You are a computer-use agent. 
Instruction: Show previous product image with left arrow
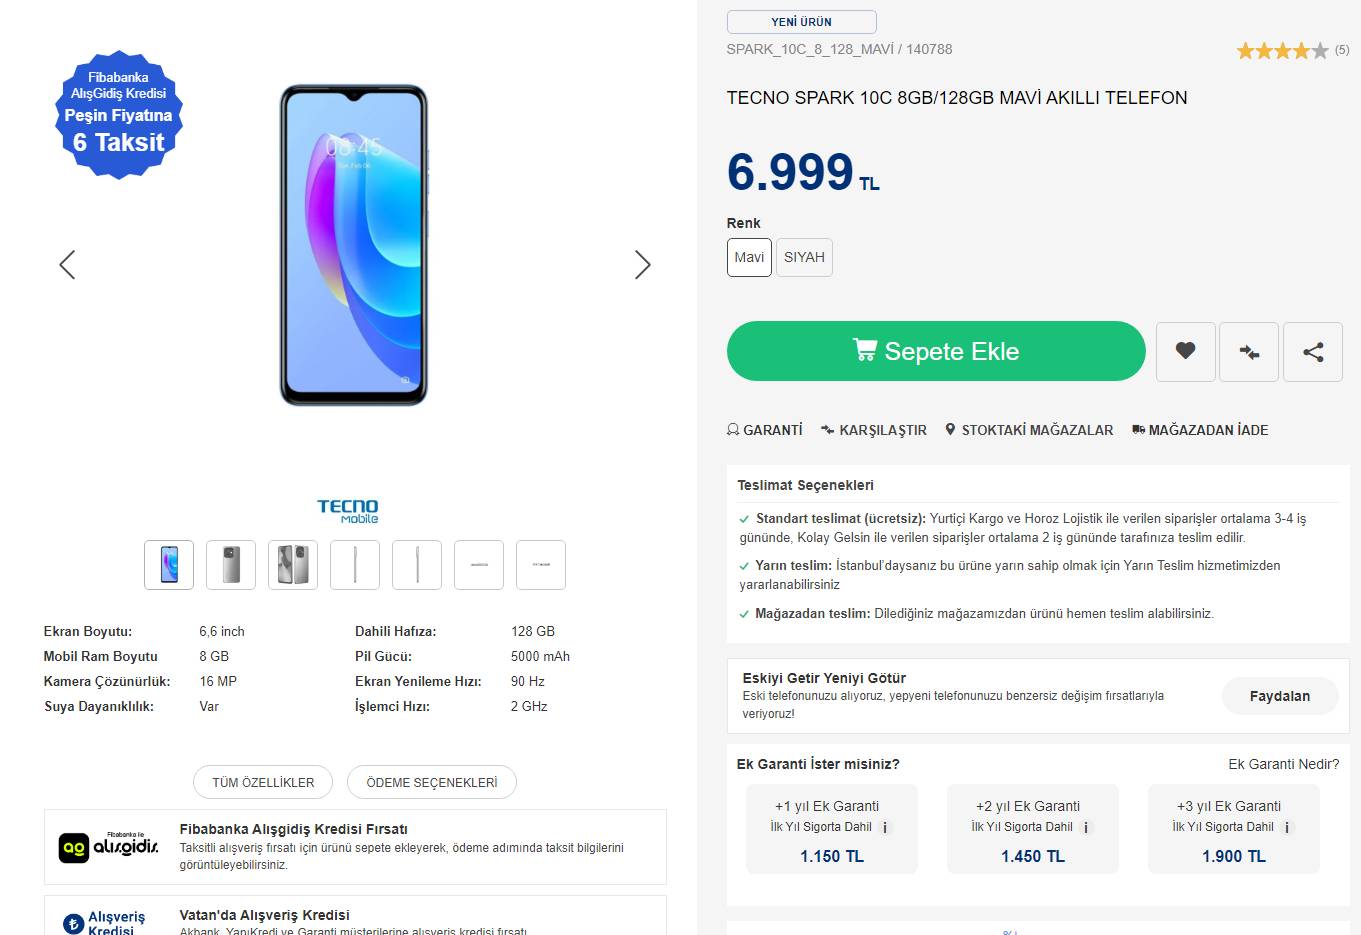tap(67, 265)
